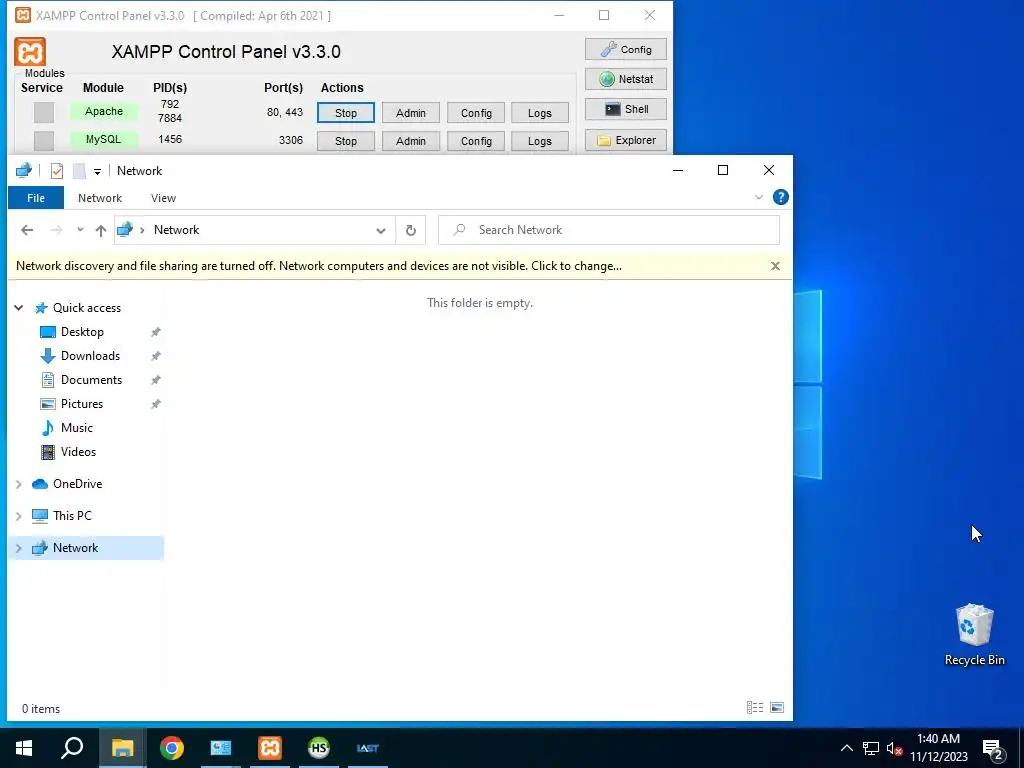The height and width of the screenshot is (768, 1024).
Task: Click the MySQL module label
Action: click(104, 139)
